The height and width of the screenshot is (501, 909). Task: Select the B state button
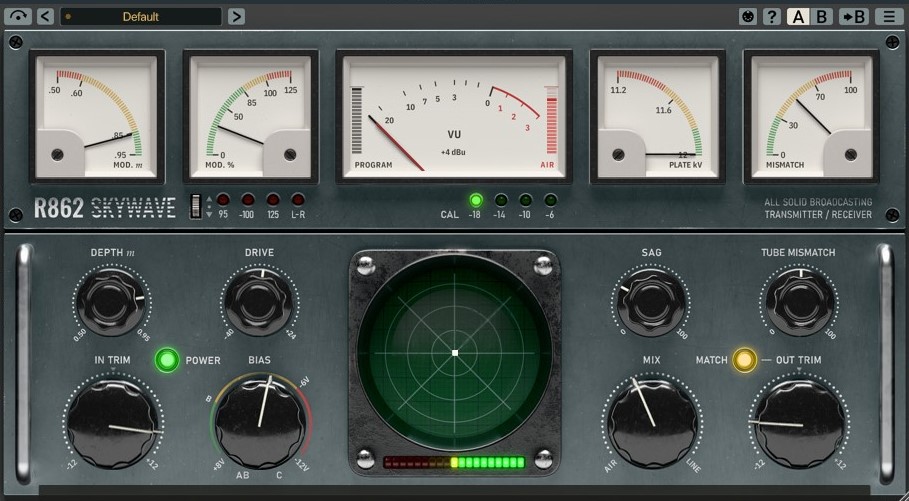pyautogui.click(x=821, y=16)
